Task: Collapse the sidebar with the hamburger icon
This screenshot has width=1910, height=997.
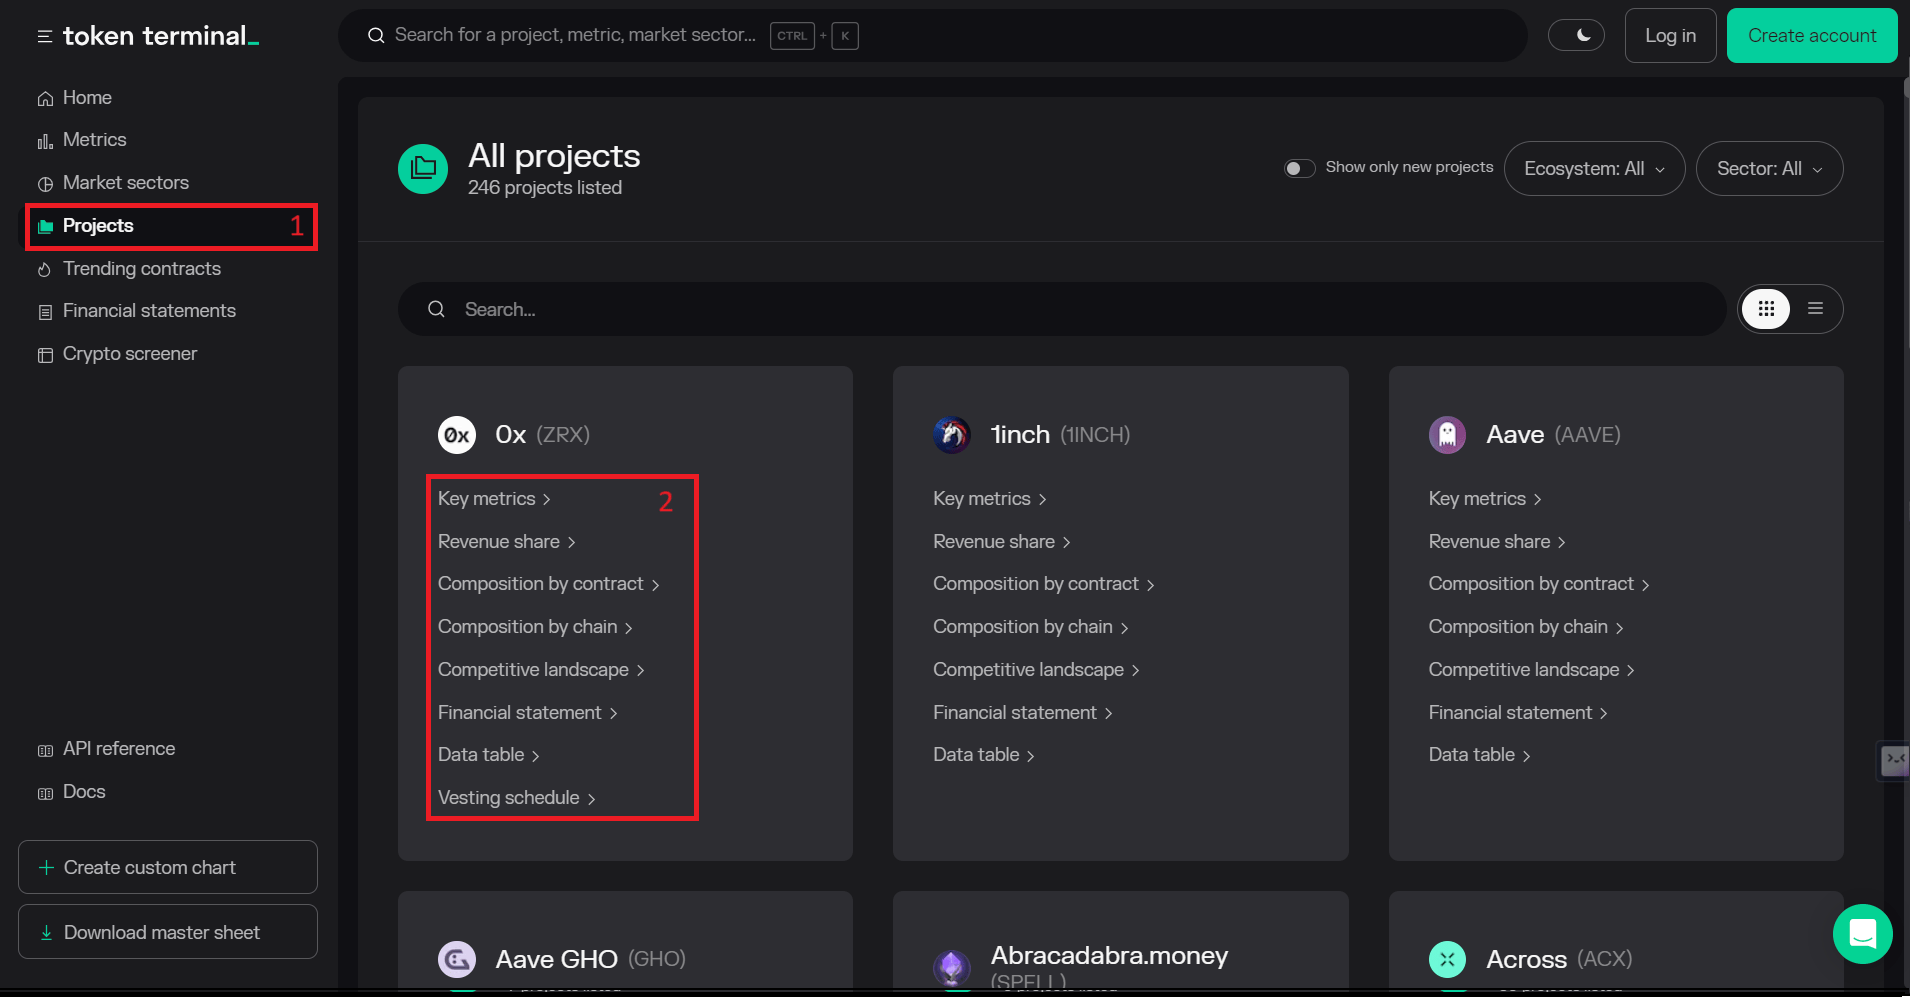Action: click(45, 36)
